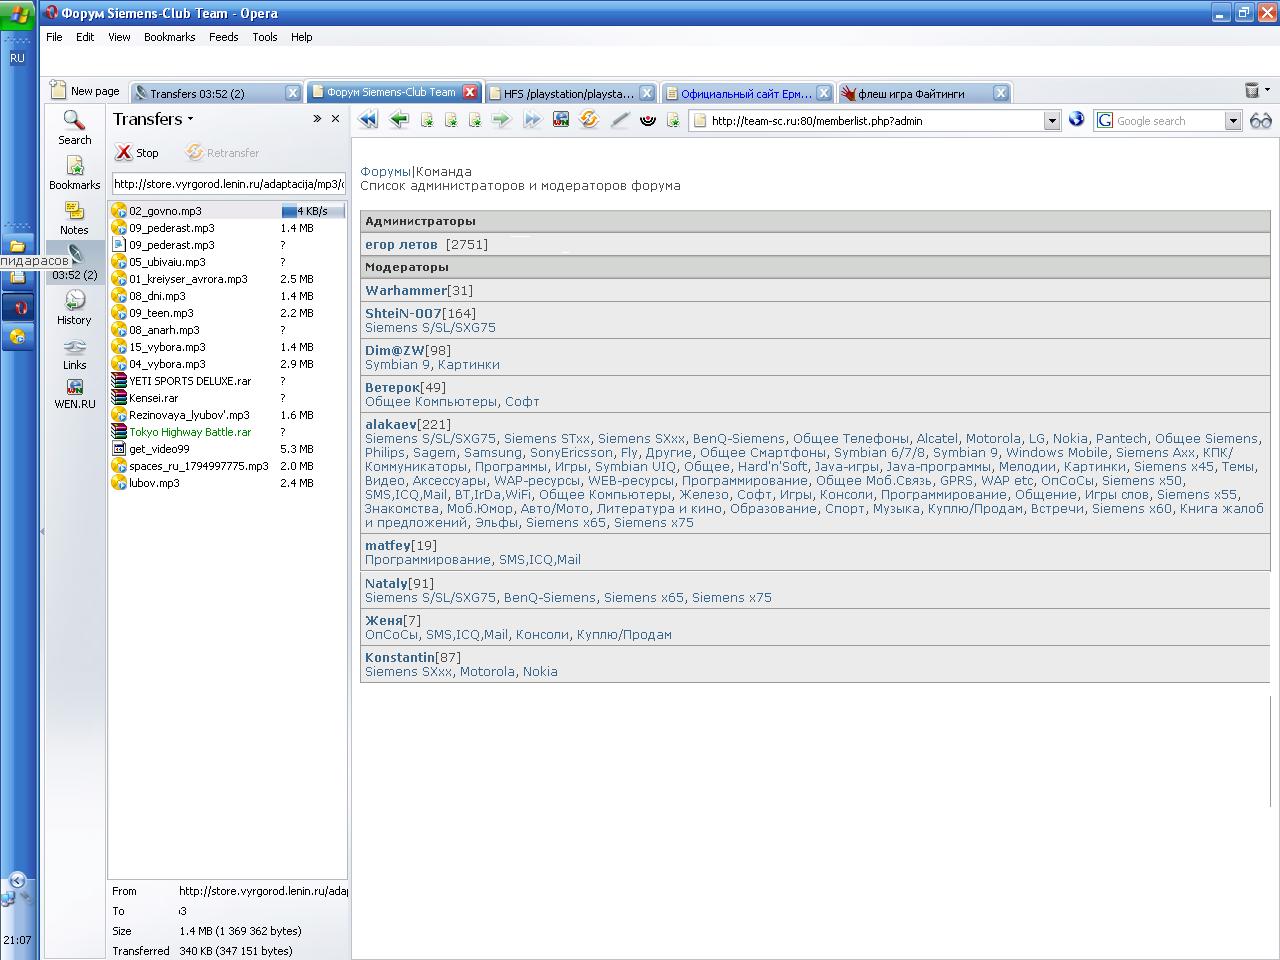Expand the Transfers panel title dropdown
The width and height of the screenshot is (1280, 960).
click(x=190, y=120)
